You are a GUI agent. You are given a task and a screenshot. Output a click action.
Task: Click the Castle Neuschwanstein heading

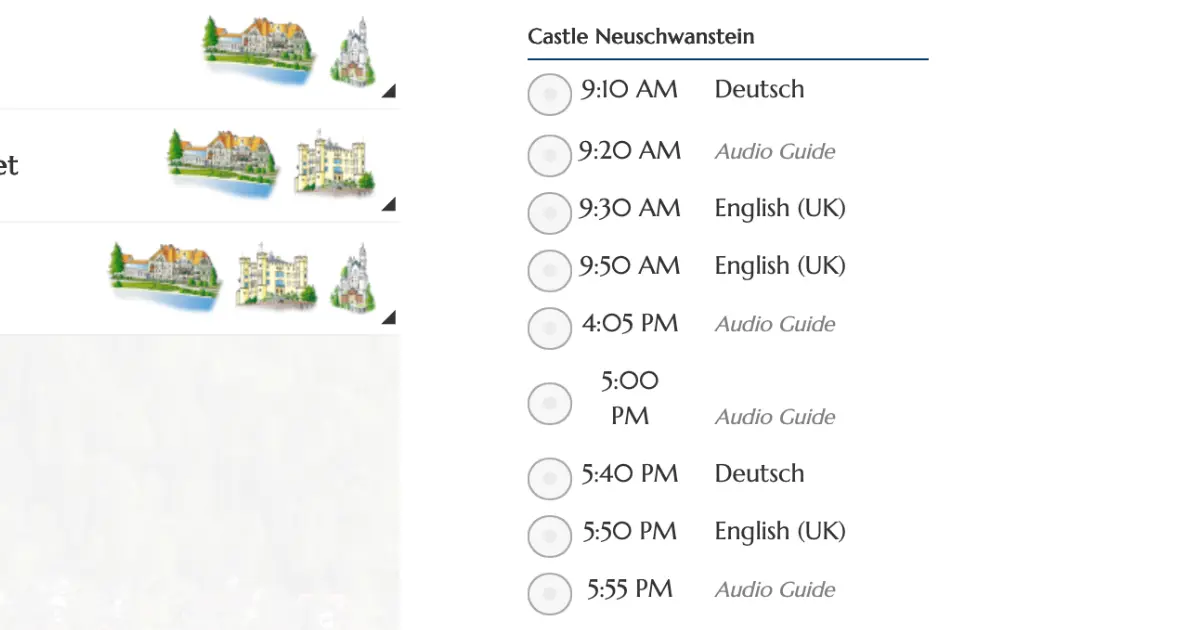tap(641, 37)
